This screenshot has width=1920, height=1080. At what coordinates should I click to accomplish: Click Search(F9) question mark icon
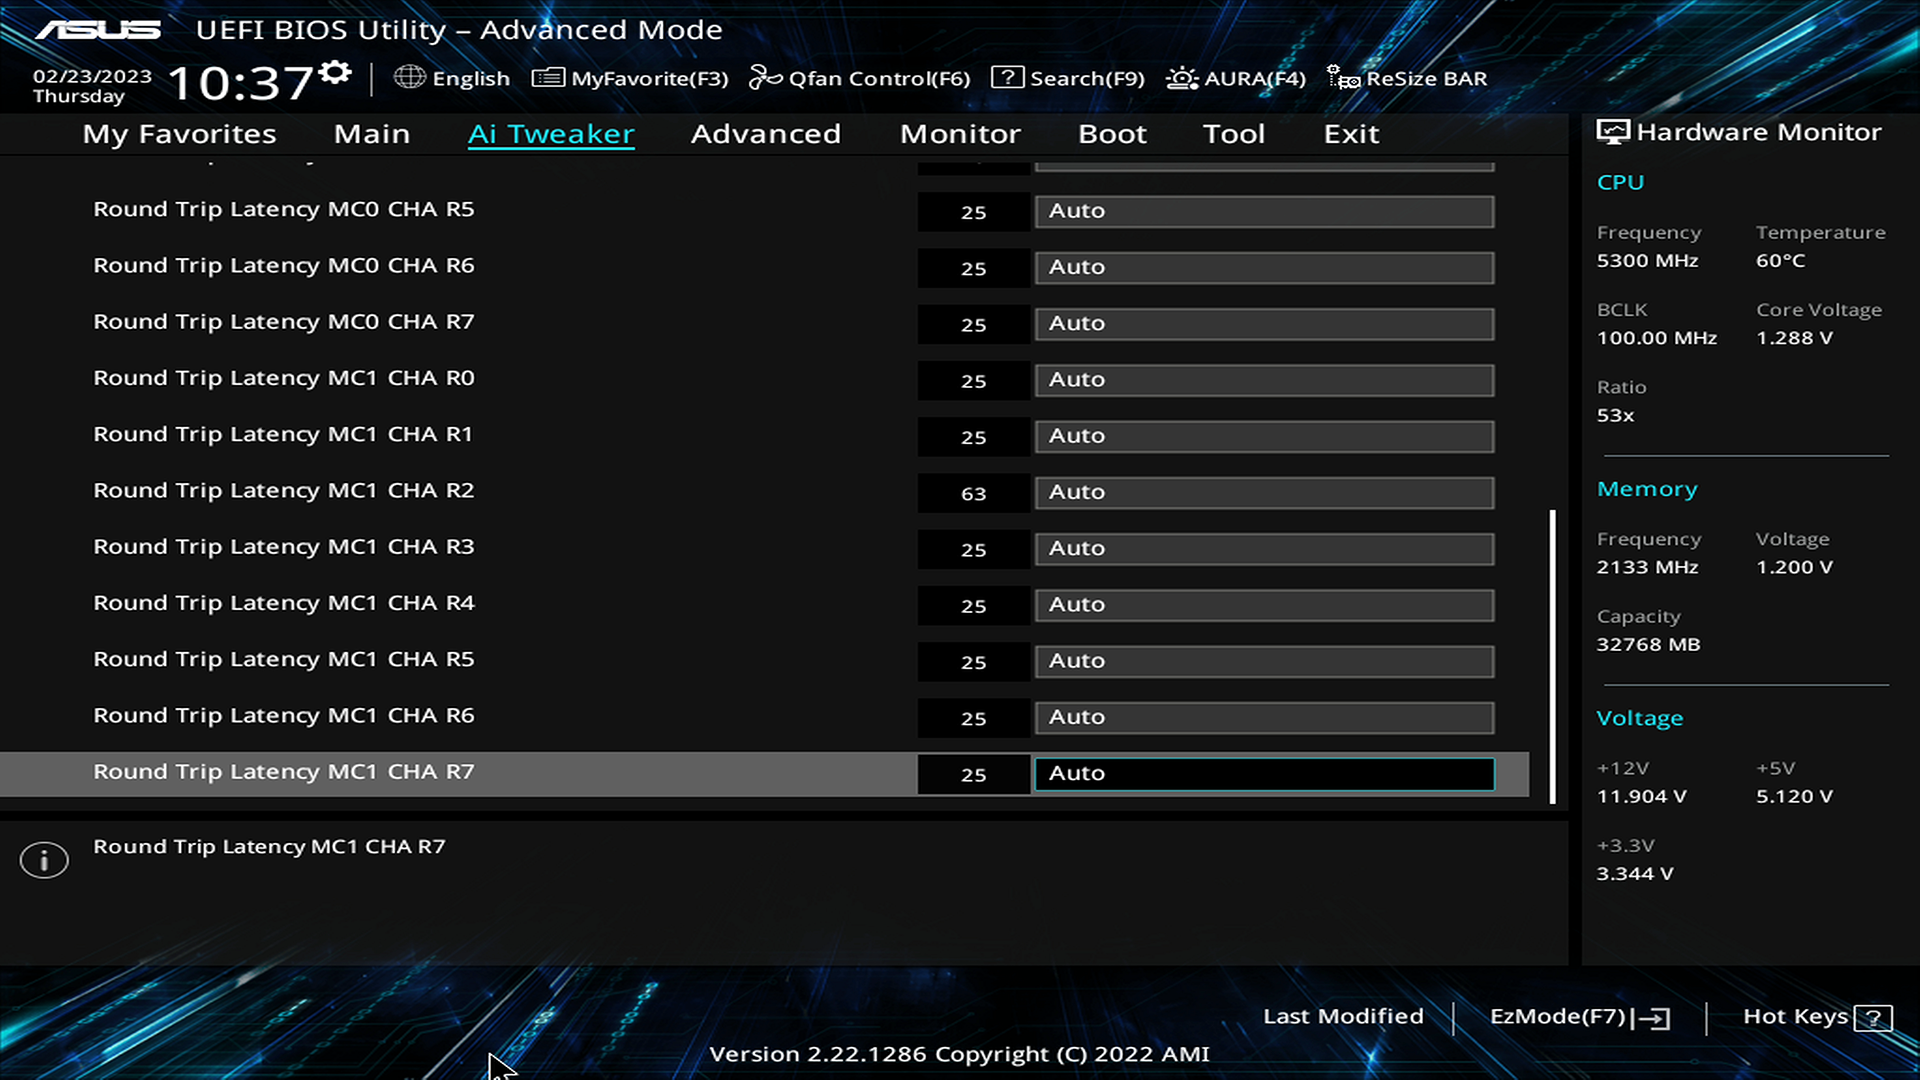(x=1007, y=78)
